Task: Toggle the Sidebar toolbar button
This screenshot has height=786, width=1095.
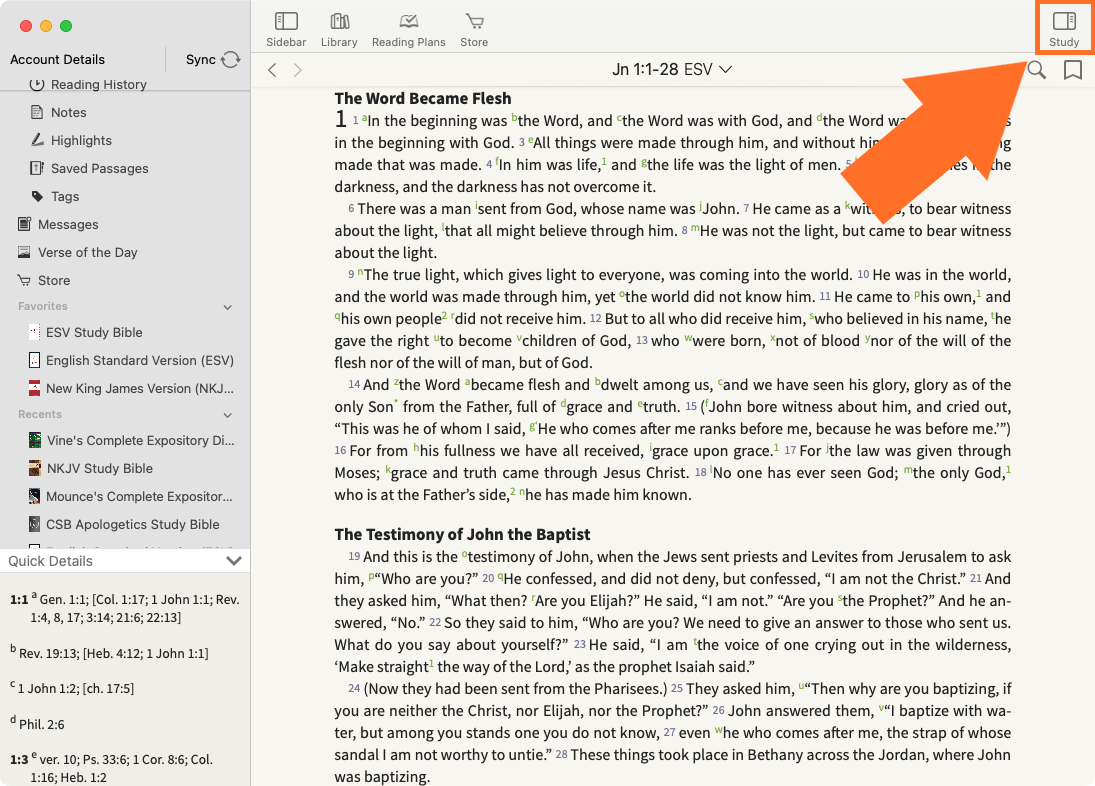Action: (286, 30)
